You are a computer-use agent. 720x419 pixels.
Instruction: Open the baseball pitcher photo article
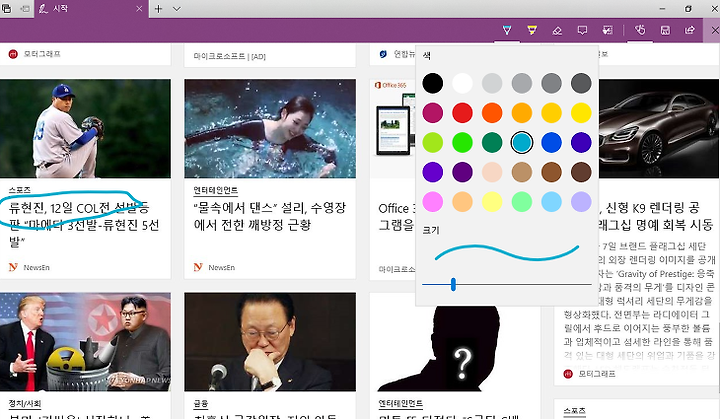pyautogui.click(x=85, y=129)
